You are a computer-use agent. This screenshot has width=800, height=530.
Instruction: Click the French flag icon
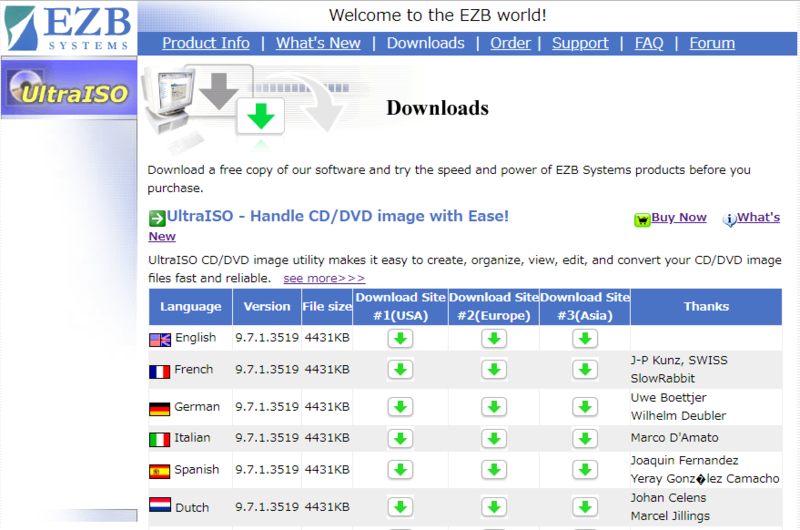coord(160,372)
